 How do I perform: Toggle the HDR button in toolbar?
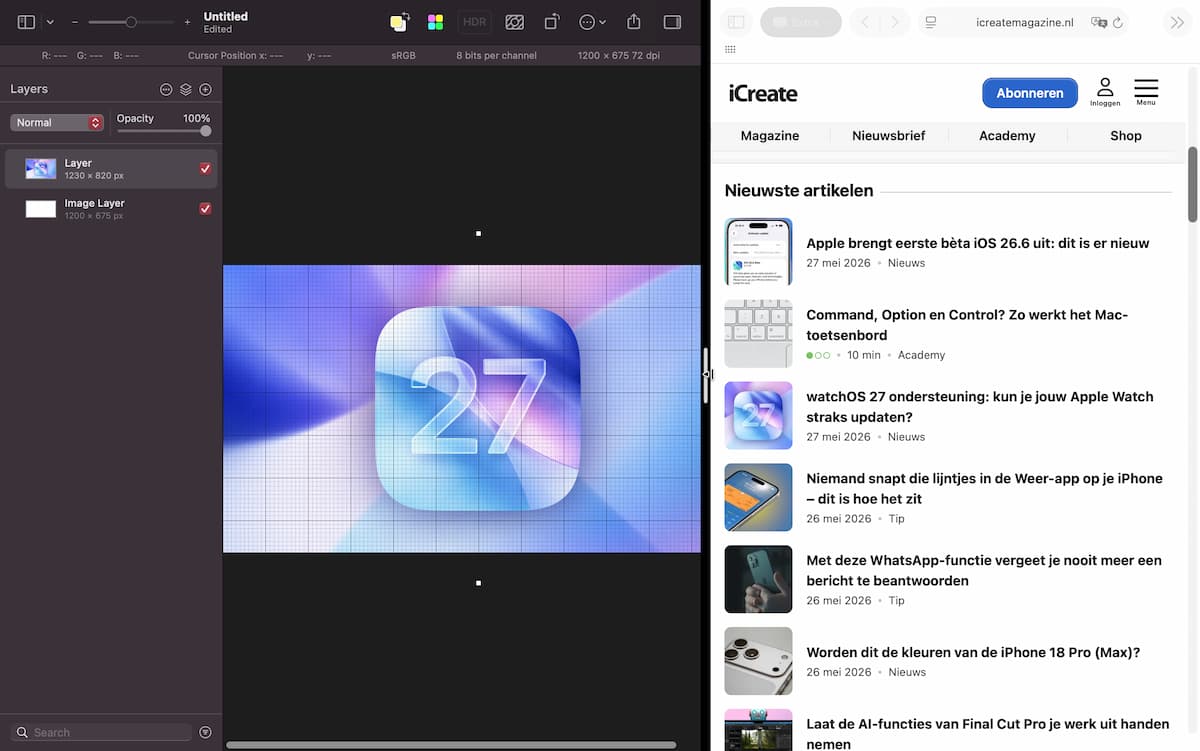pos(474,22)
